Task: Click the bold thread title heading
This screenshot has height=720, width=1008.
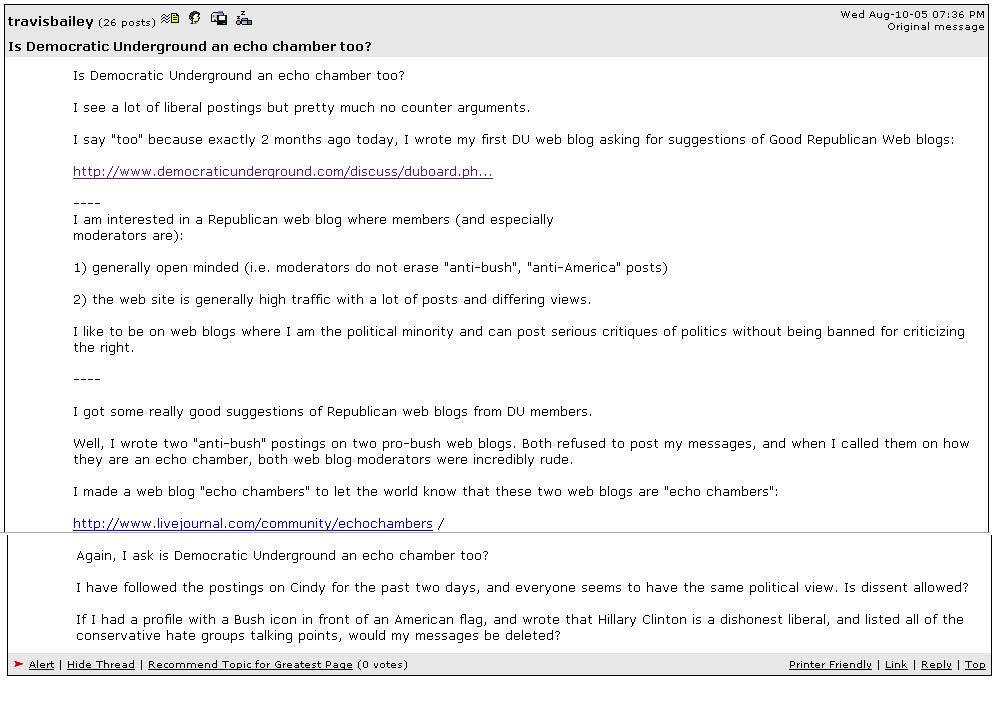Action: (190, 46)
